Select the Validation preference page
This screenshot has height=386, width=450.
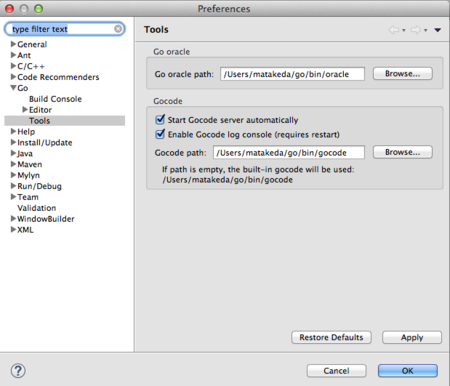[37, 208]
